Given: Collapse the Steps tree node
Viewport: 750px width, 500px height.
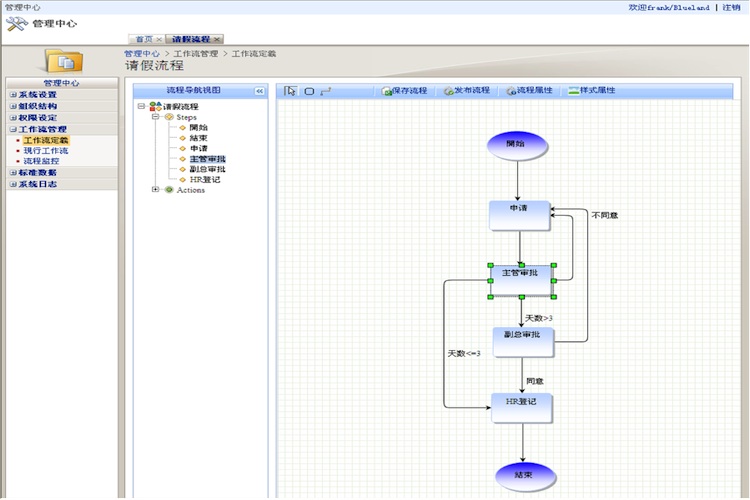Looking at the screenshot, I should [x=155, y=117].
